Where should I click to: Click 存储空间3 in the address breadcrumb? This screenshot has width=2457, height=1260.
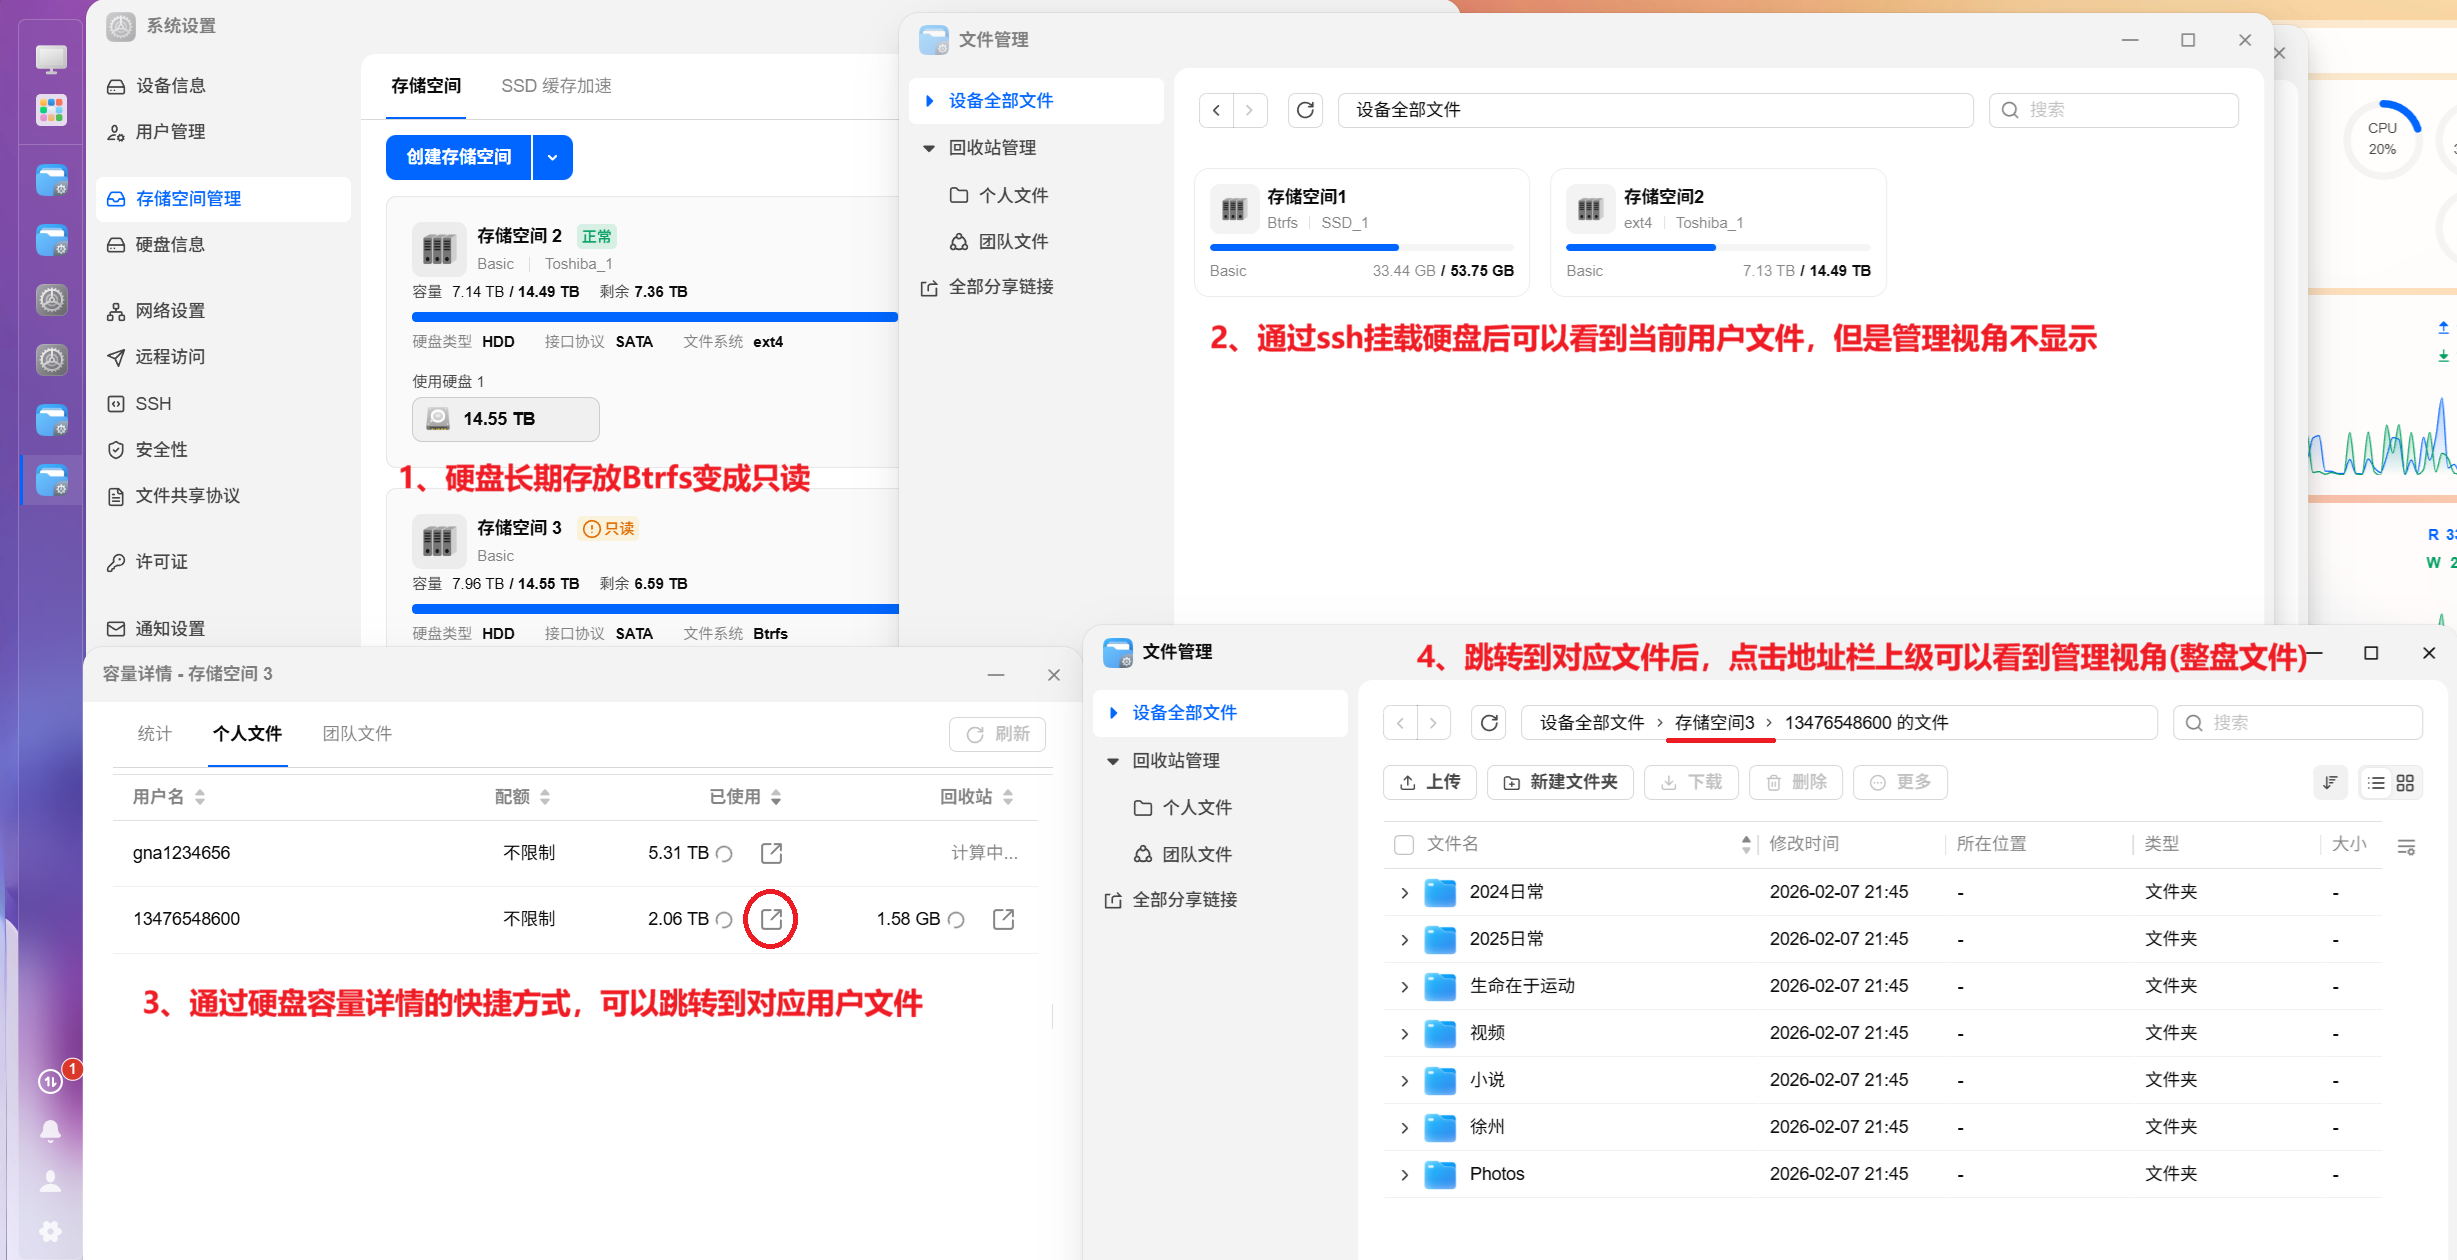click(x=1714, y=723)
